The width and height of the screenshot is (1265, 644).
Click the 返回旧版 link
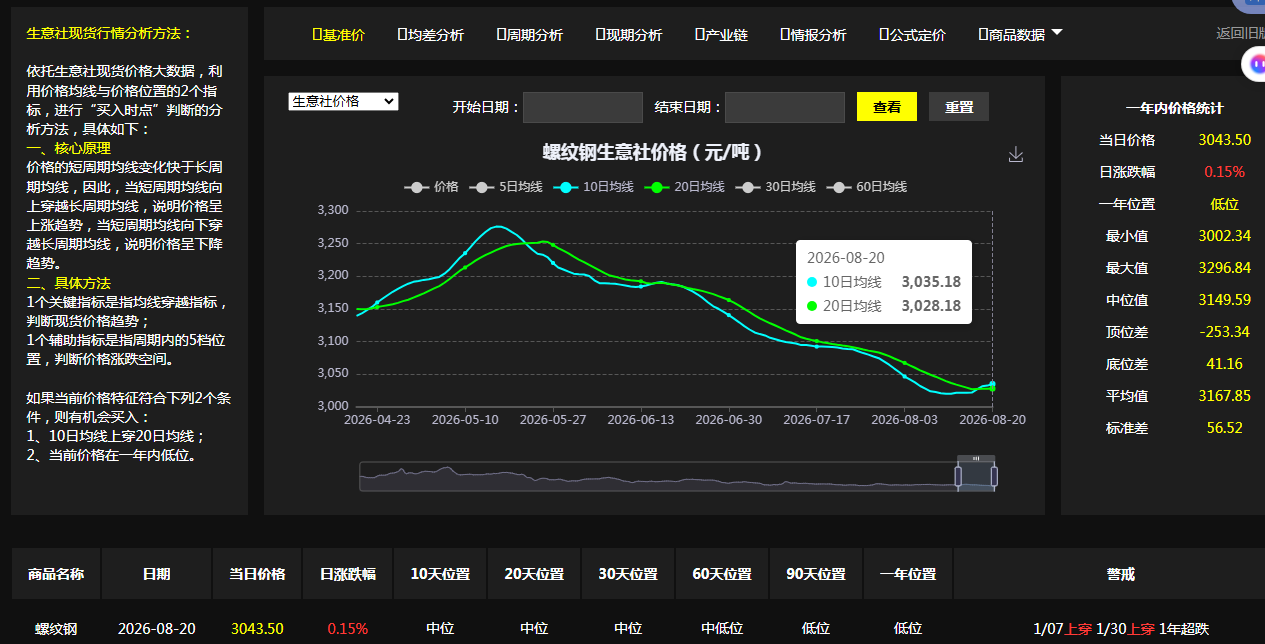click(x=1240, y=33)
